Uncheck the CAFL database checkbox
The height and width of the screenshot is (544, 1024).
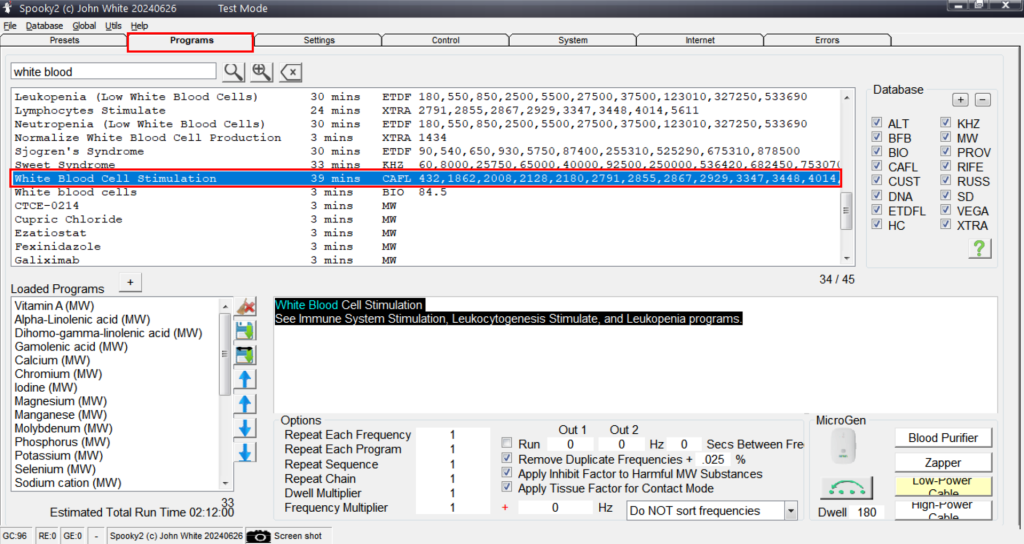(877, 167)
